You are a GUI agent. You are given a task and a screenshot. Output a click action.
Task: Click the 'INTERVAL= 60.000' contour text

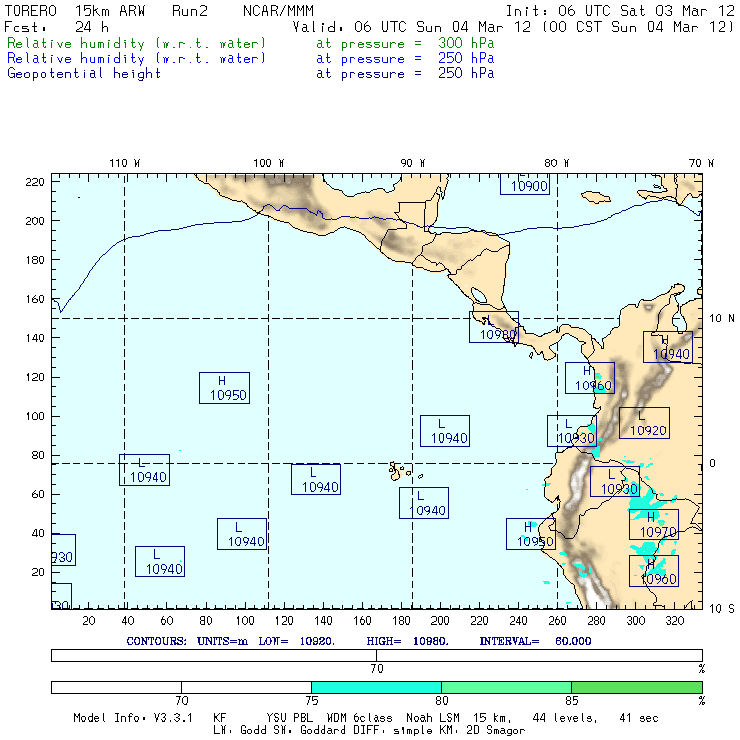click(535, 641)
